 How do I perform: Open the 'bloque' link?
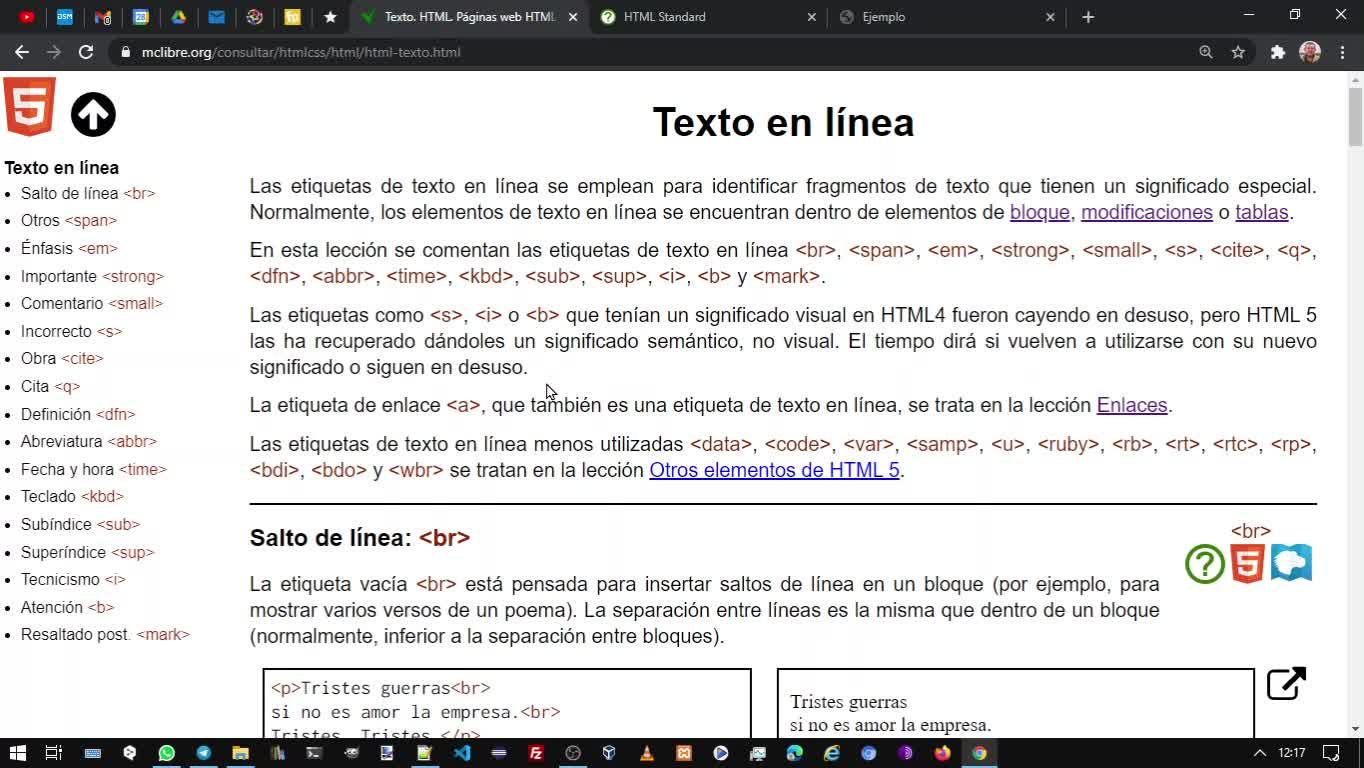click(x=1040, y=212)
